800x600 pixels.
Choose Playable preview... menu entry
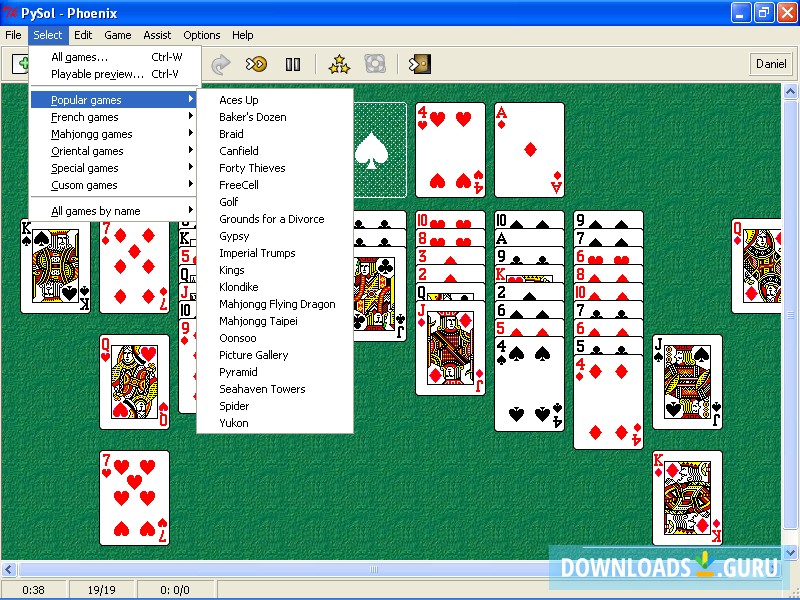[115, 74]
